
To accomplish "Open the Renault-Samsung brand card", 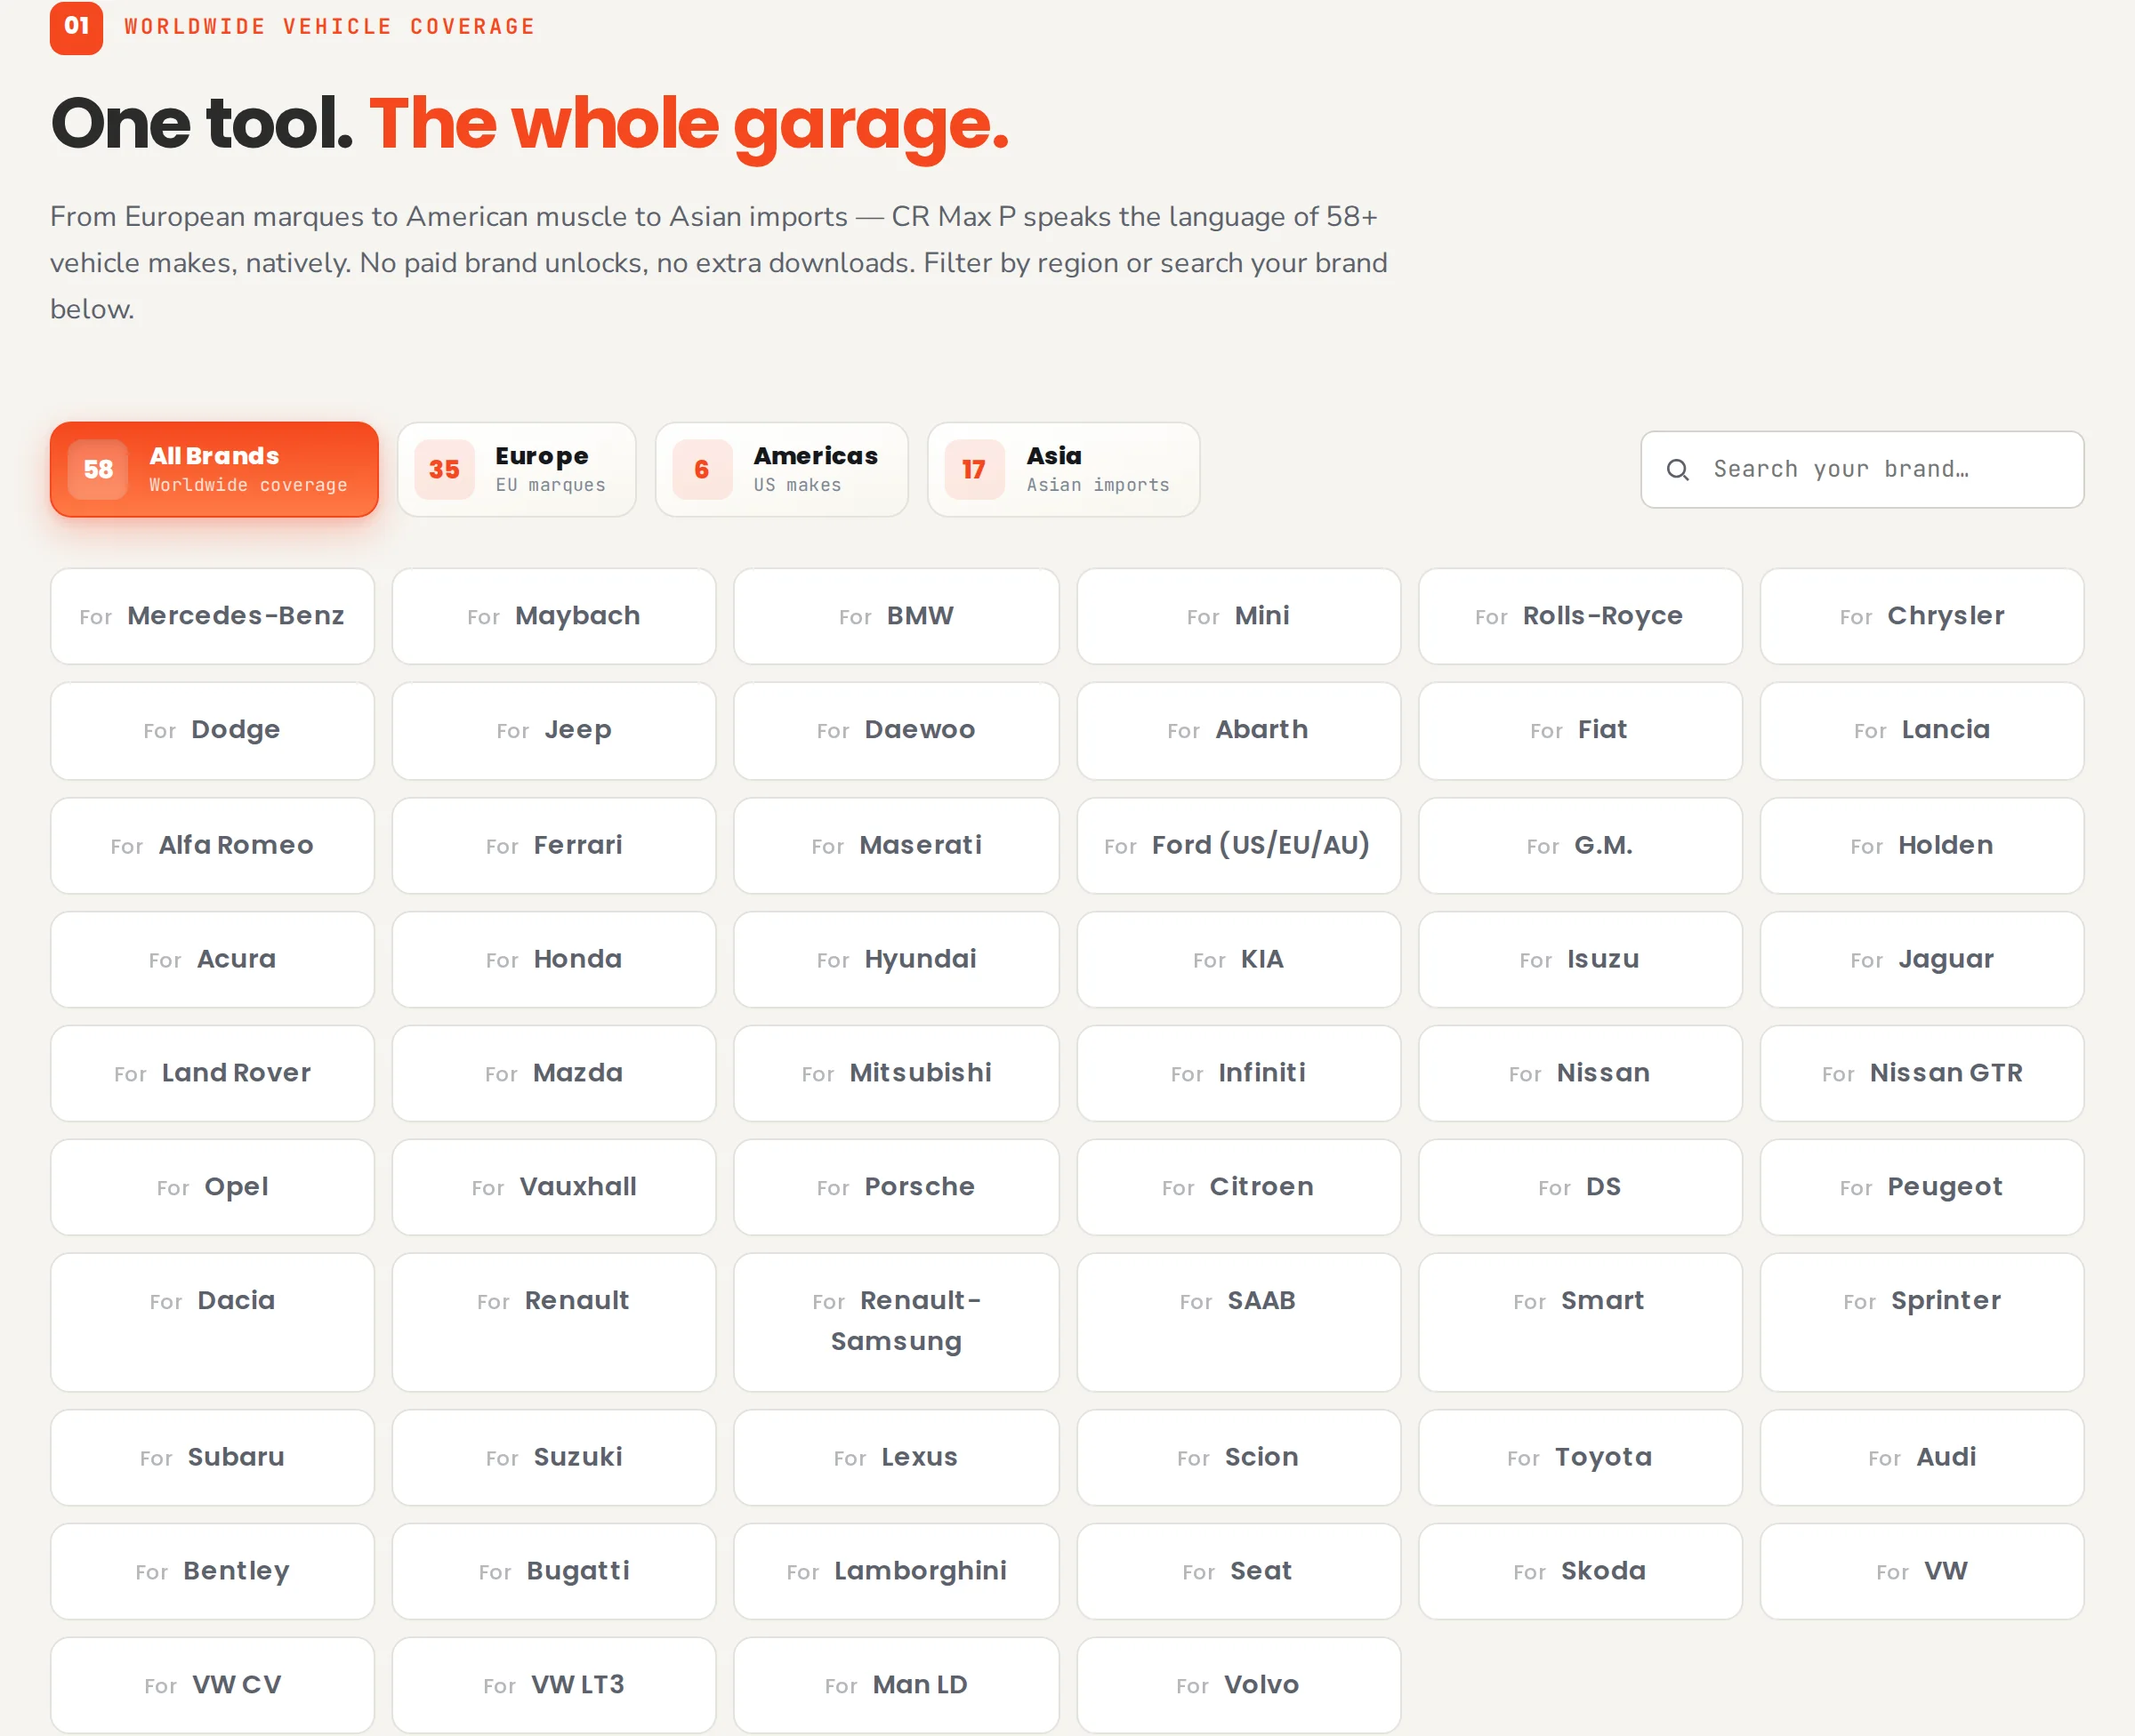I will [x=896, y=1322].
